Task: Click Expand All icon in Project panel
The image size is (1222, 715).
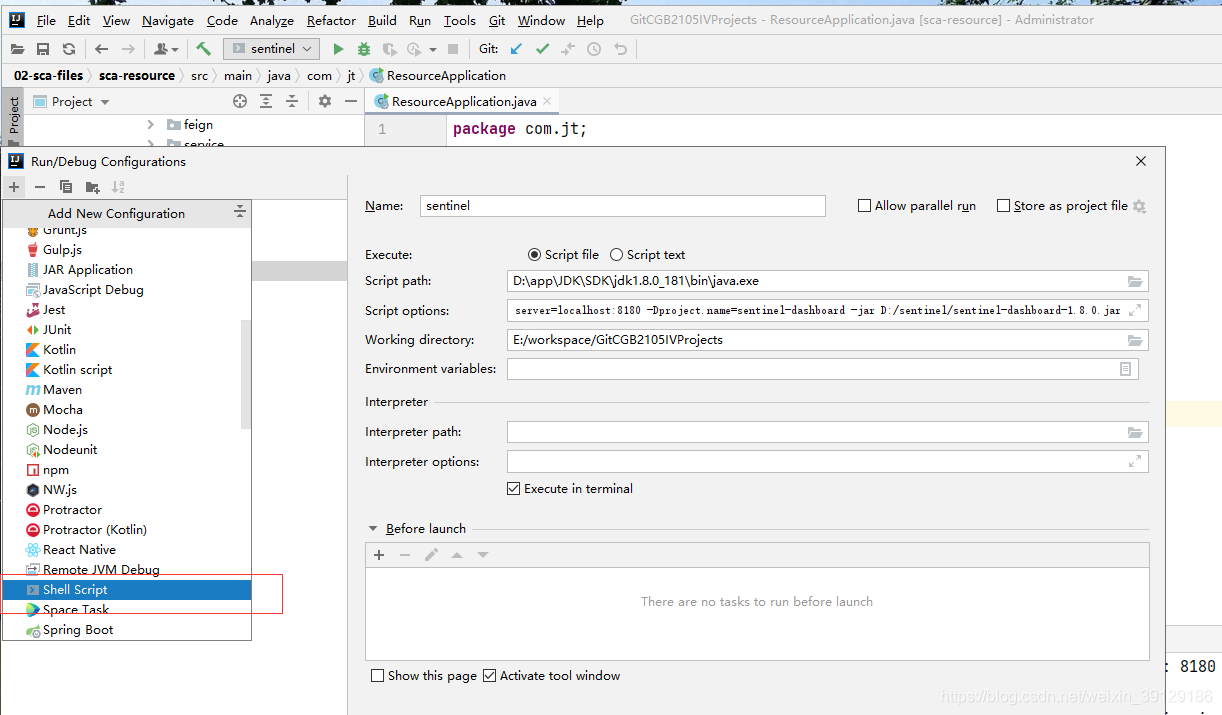Action: pos(266,101)
